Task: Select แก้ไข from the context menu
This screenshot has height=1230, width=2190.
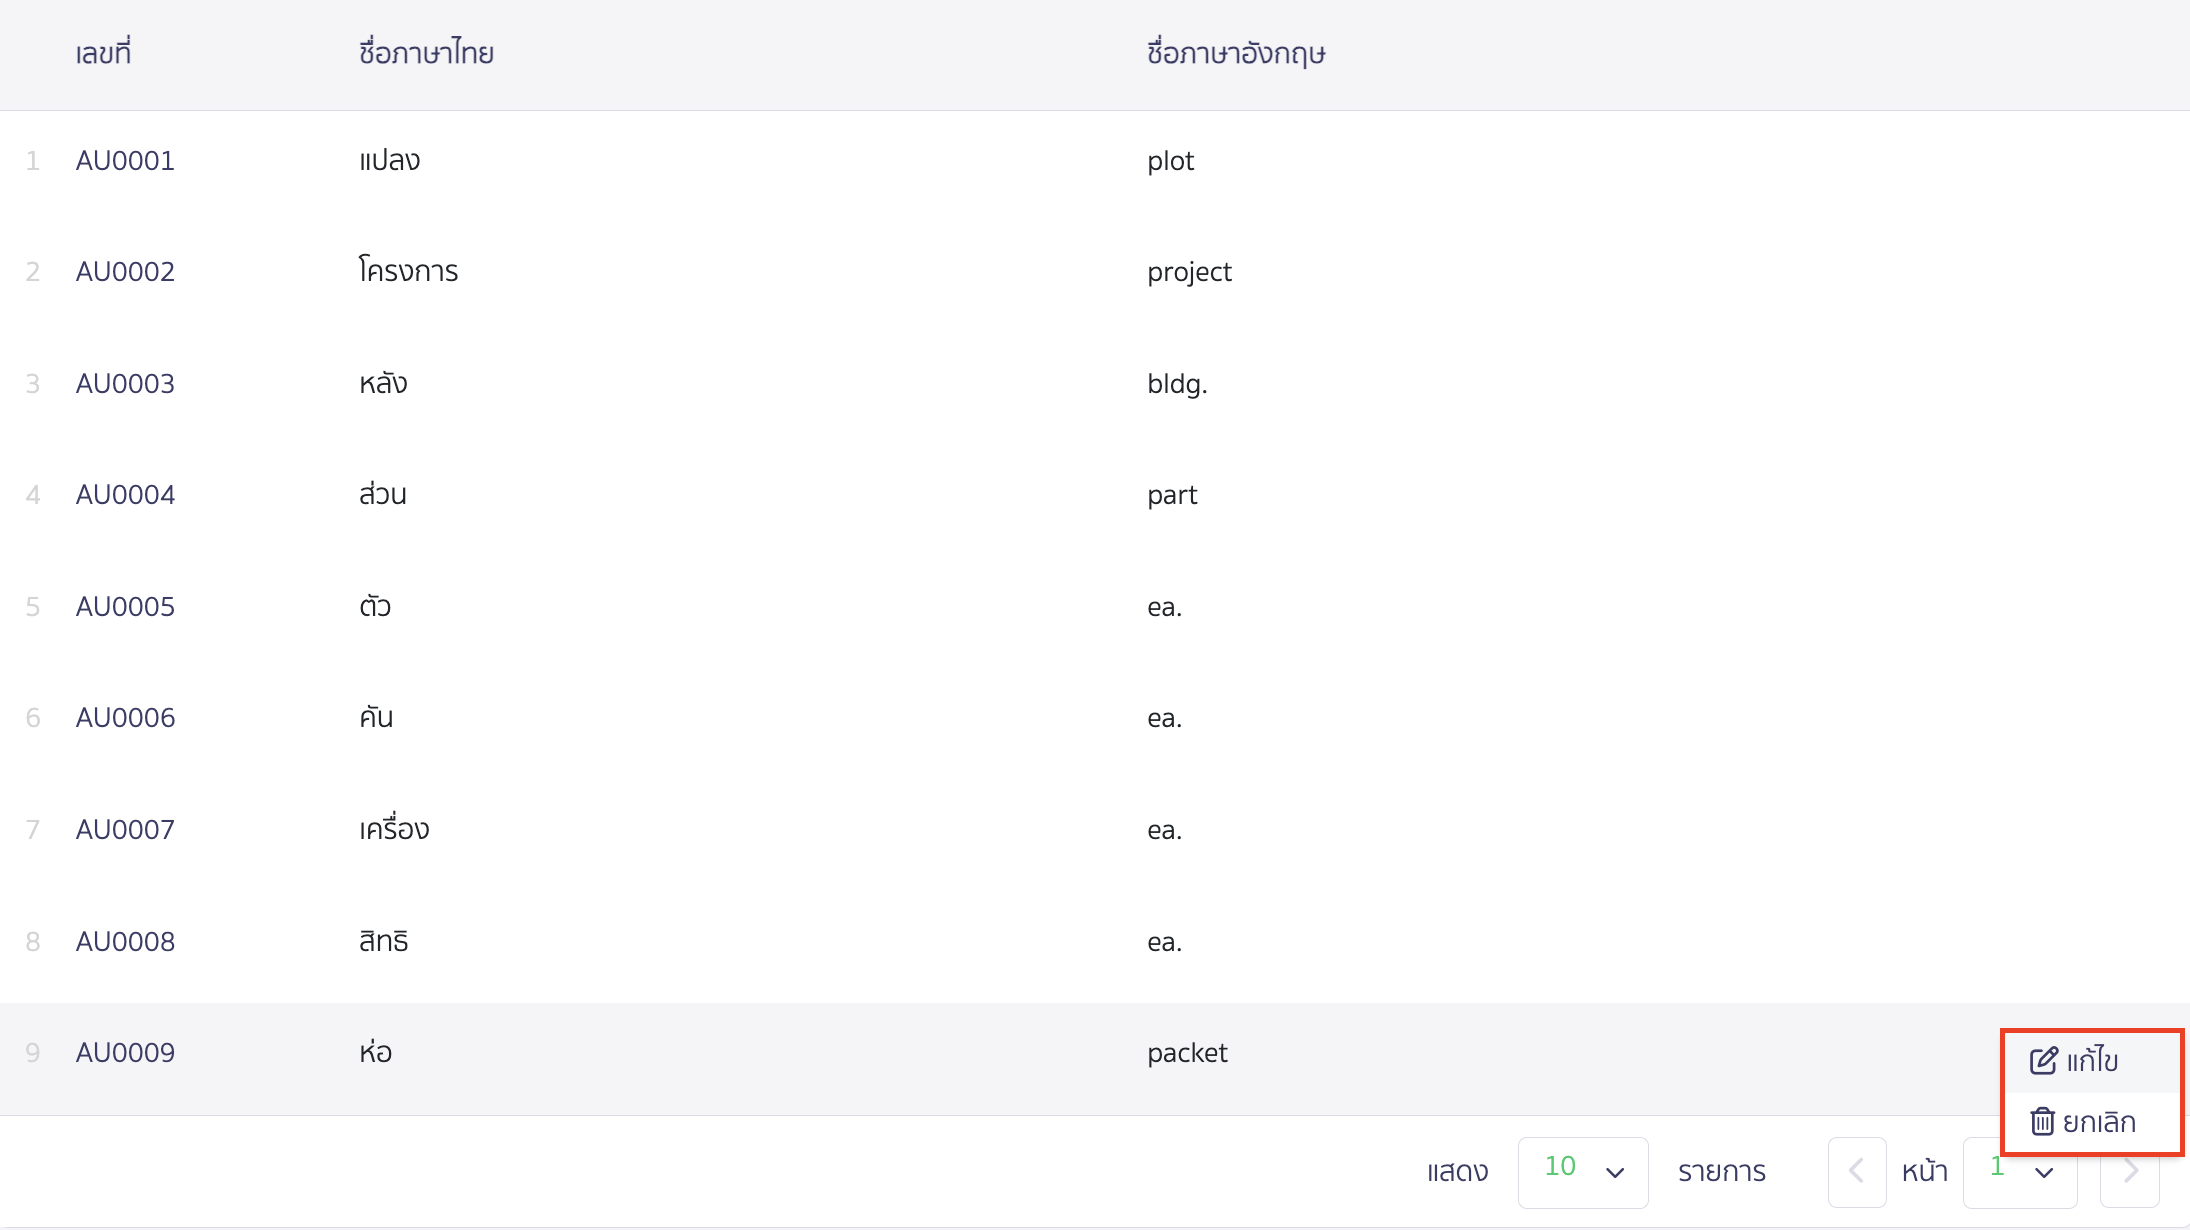Action: click(2092, 1061)
